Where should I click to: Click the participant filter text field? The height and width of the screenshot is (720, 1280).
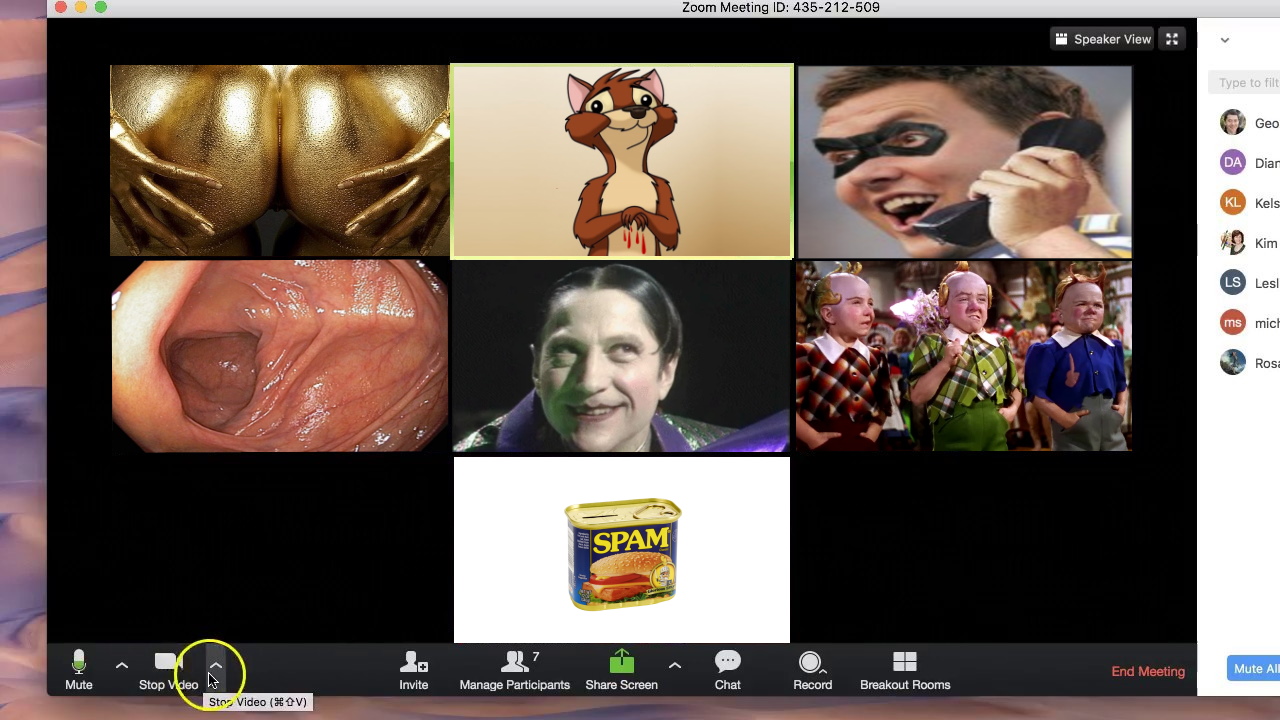(x=1247, y=83)
